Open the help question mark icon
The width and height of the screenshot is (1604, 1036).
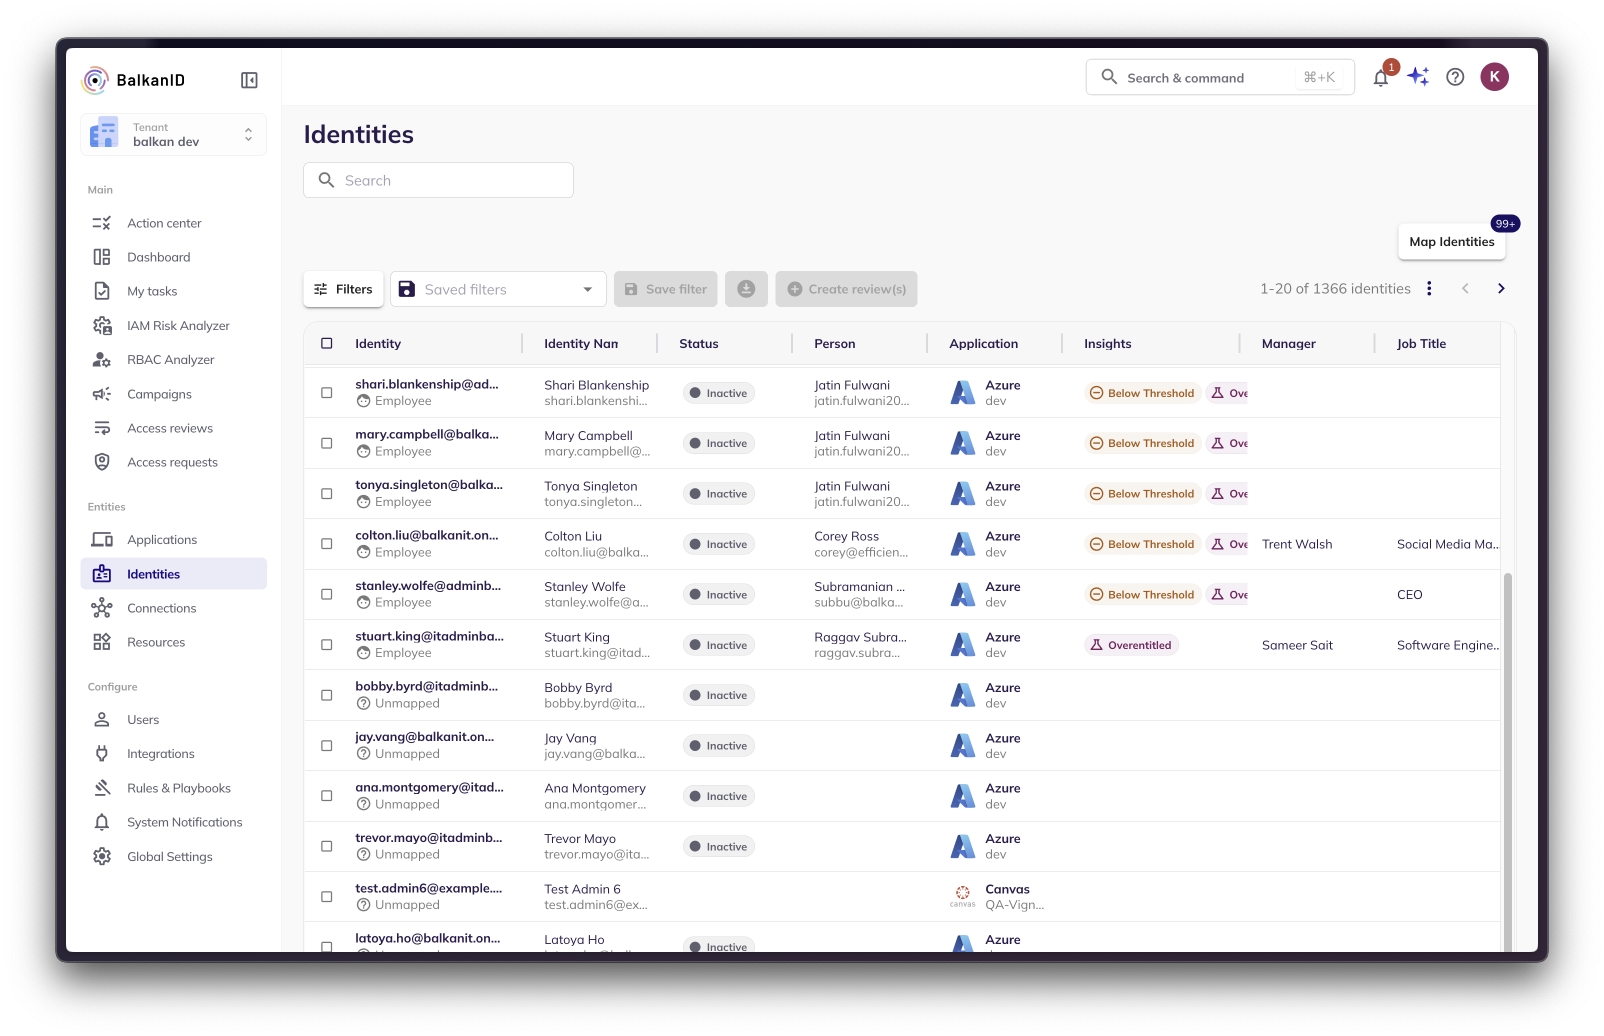[1455, 77]
